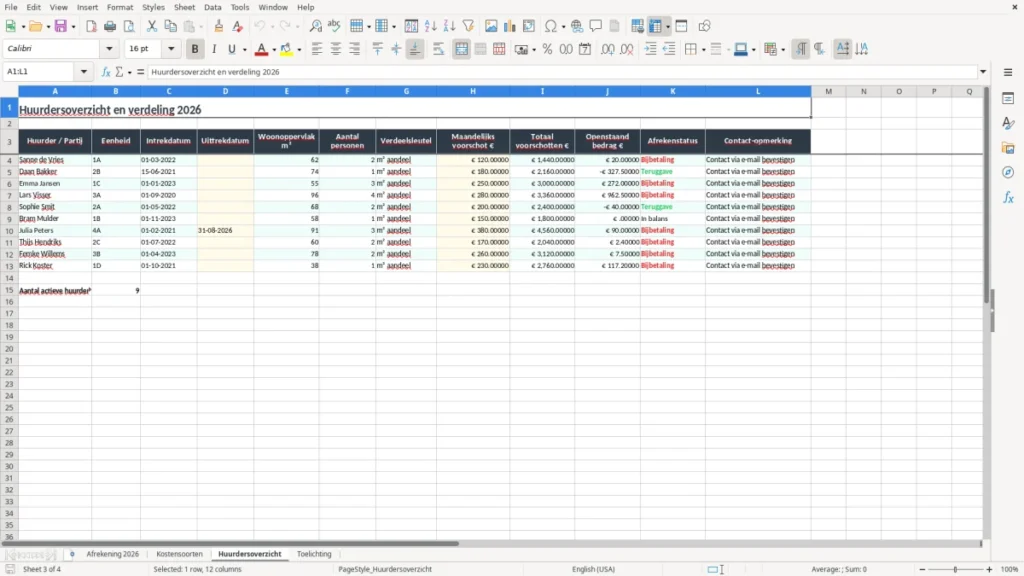The height and width of the screenshot is (576, 1024).
Task: Click zoom in plus button
Action: [989, 569]
